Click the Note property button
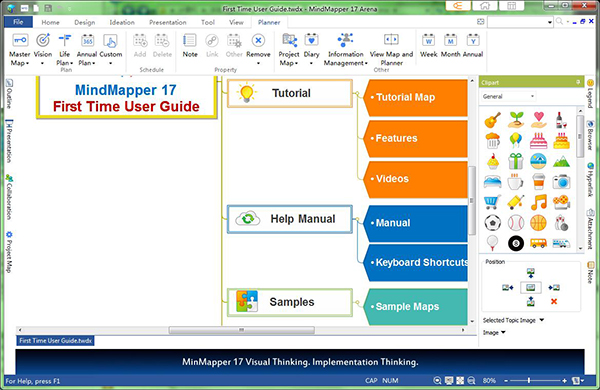This screenshot has width=600, height=390. pos(190,46)
